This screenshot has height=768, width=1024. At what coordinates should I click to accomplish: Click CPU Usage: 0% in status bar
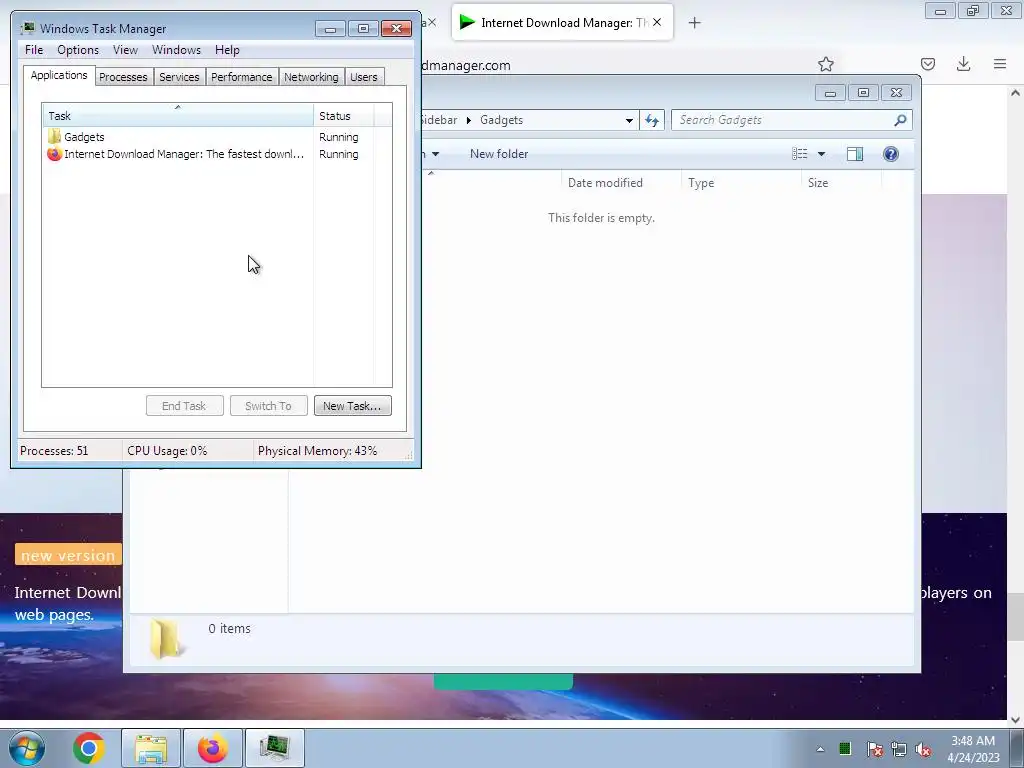click(167, 451)
